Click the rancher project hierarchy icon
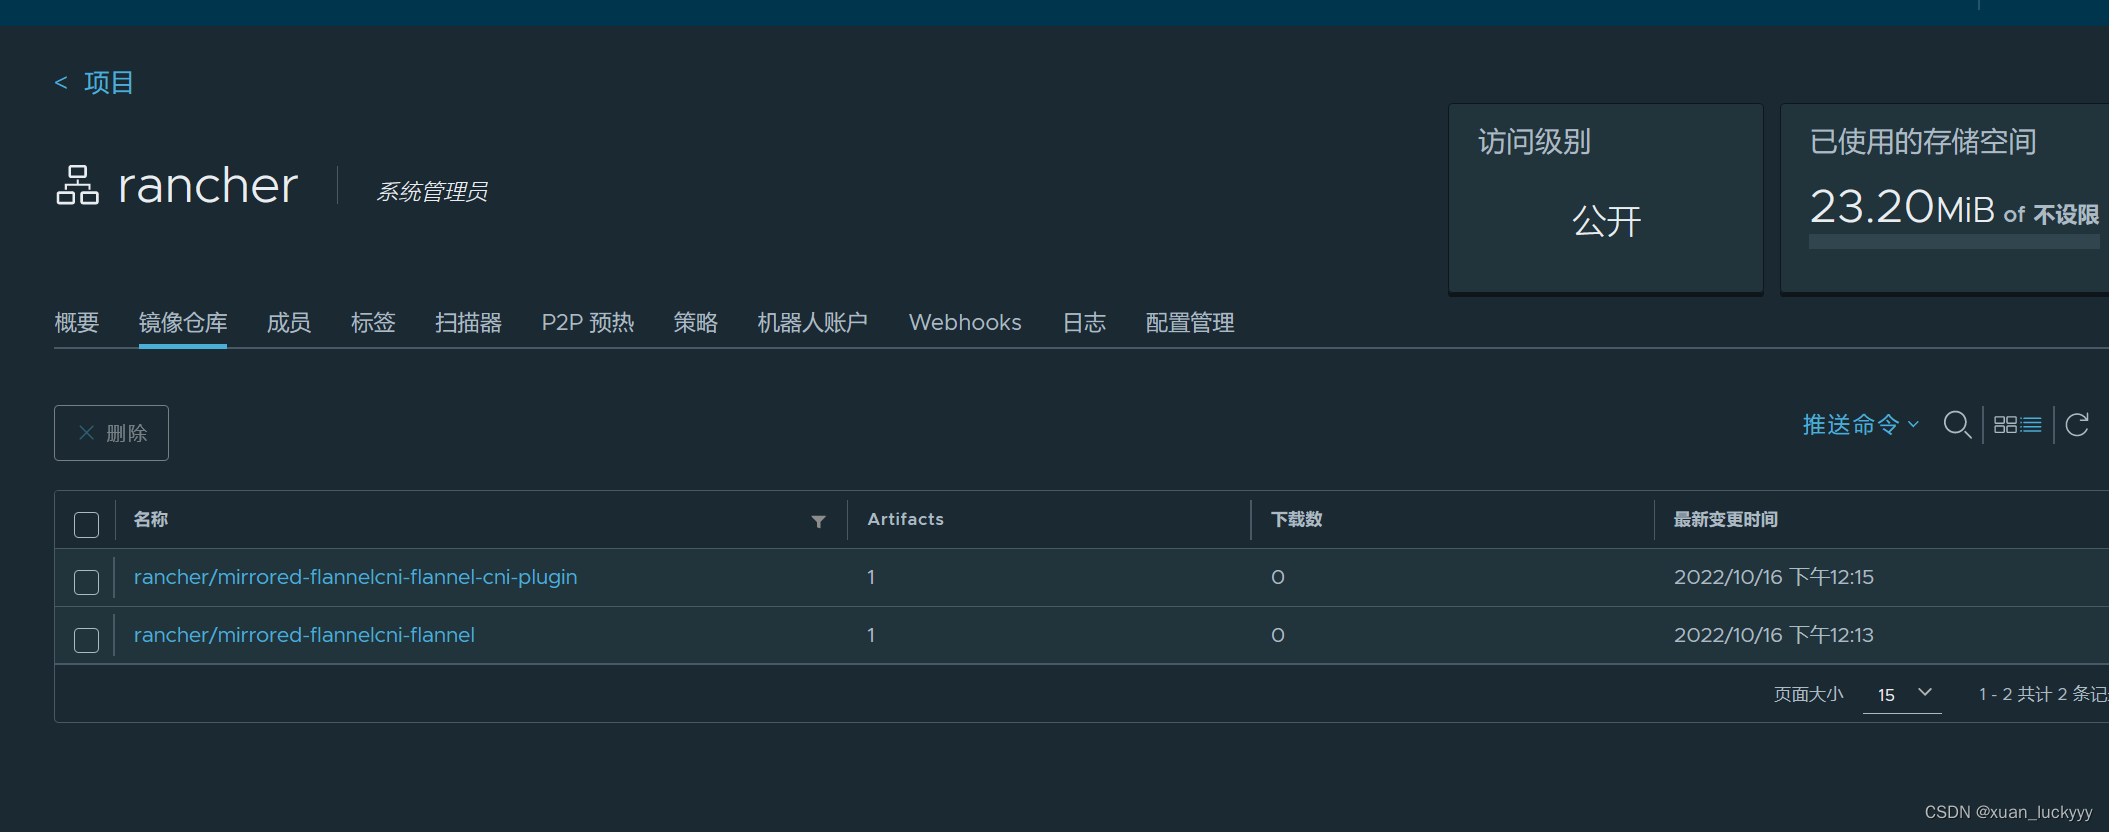This screenshot has width=2109, height=832. [x=77, y=186]
